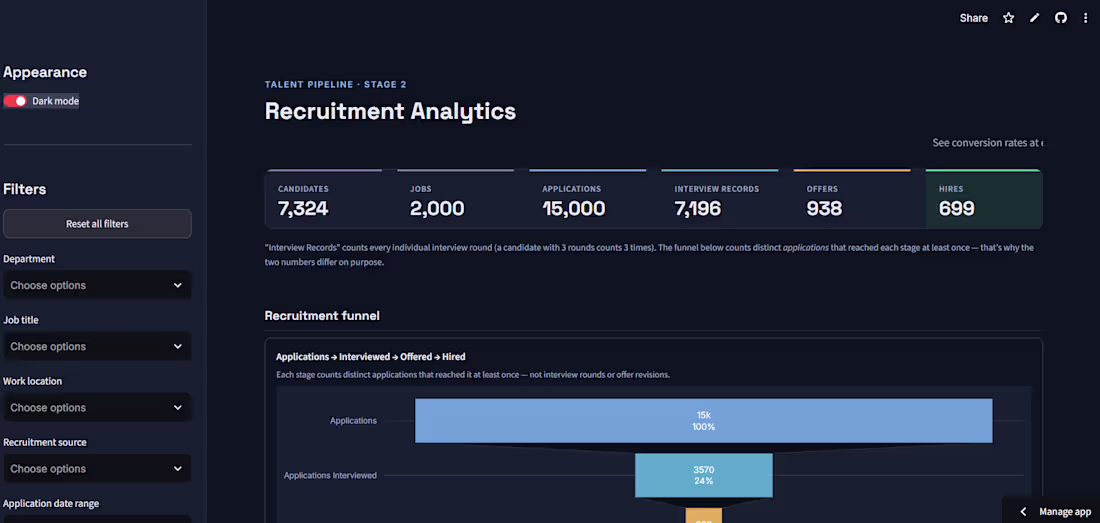Click the Recruitment Analytics page title
Screen dimensions: 1100x523
[x=390, y=111]
